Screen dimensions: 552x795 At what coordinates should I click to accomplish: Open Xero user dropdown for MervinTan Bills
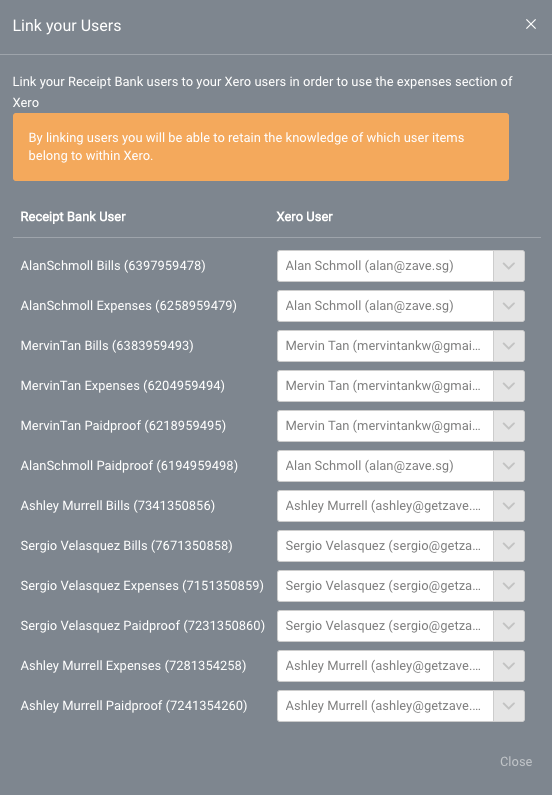pyautogui.click(x=400, y=346)
